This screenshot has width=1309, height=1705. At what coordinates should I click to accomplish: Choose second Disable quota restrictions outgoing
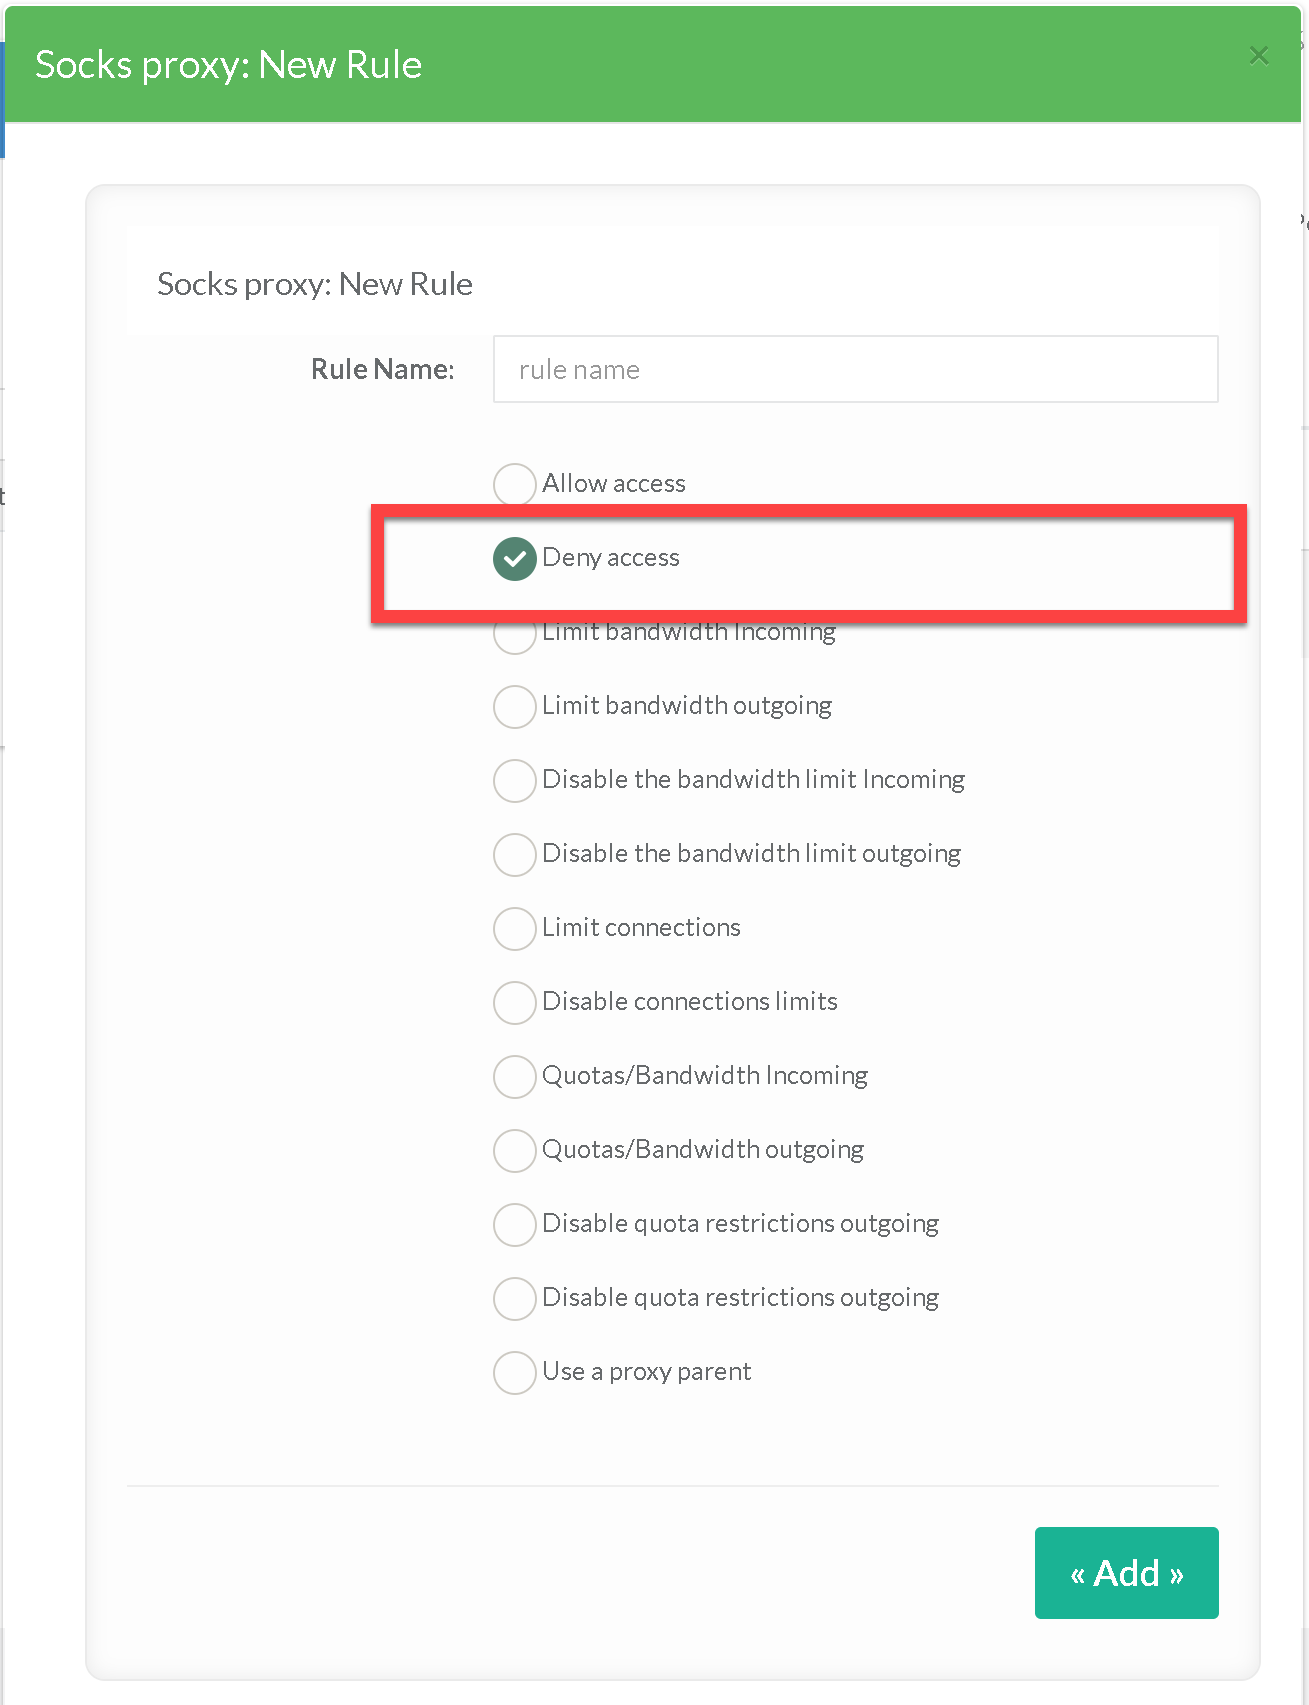[x=514, y=1298]
